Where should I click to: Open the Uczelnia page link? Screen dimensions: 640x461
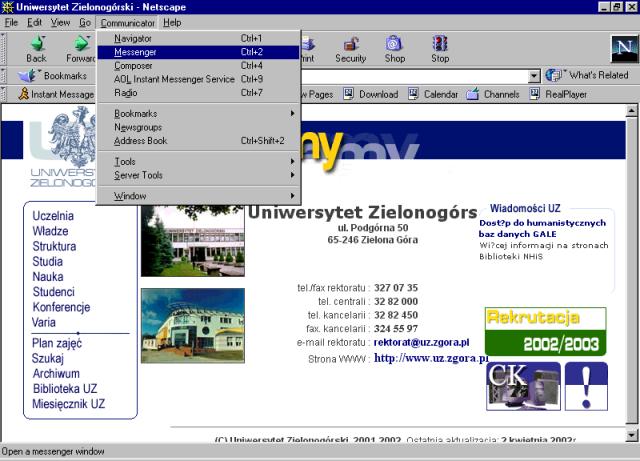(53, 216)
